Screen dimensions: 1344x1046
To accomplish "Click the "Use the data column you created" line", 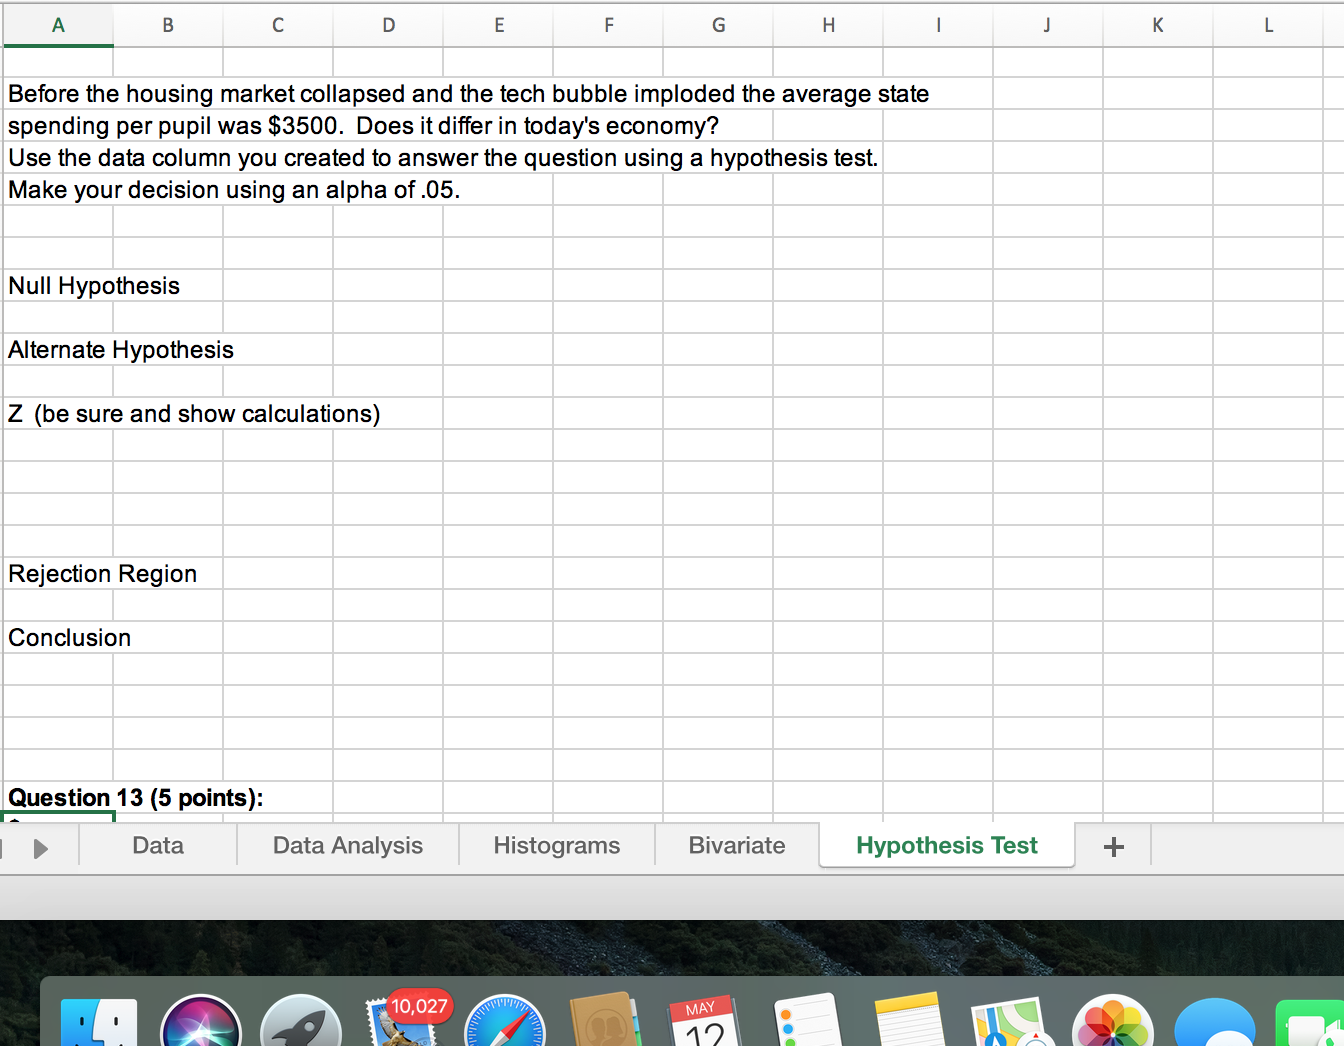I will point(443,158).
